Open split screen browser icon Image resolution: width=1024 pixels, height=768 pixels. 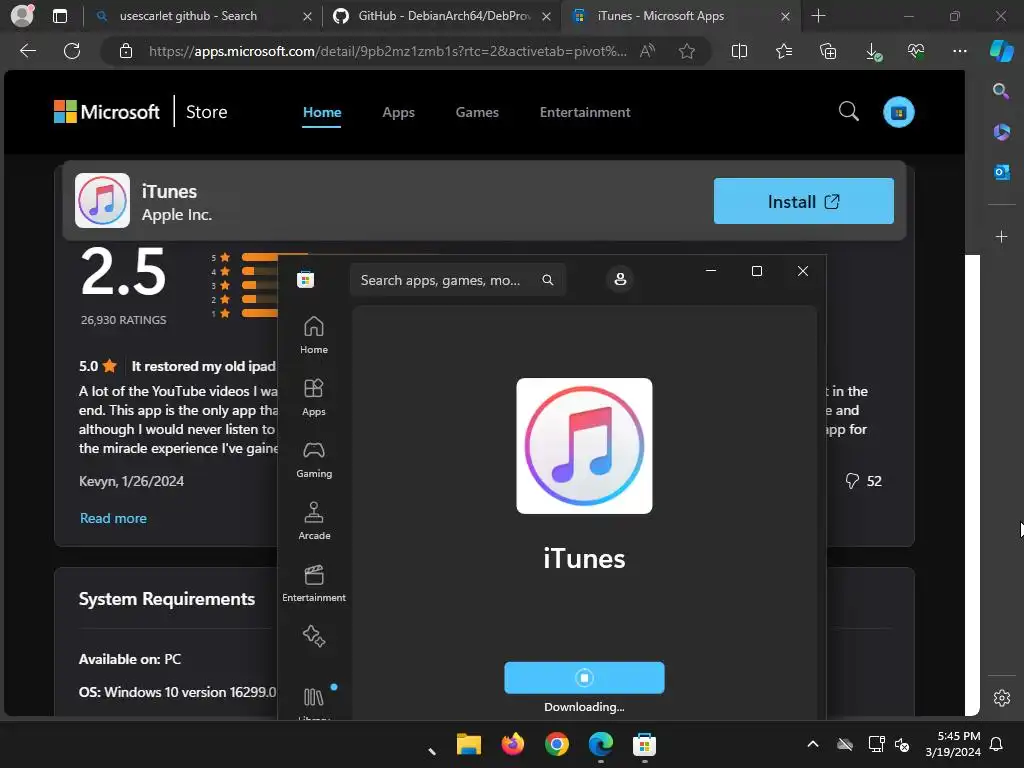739,51
